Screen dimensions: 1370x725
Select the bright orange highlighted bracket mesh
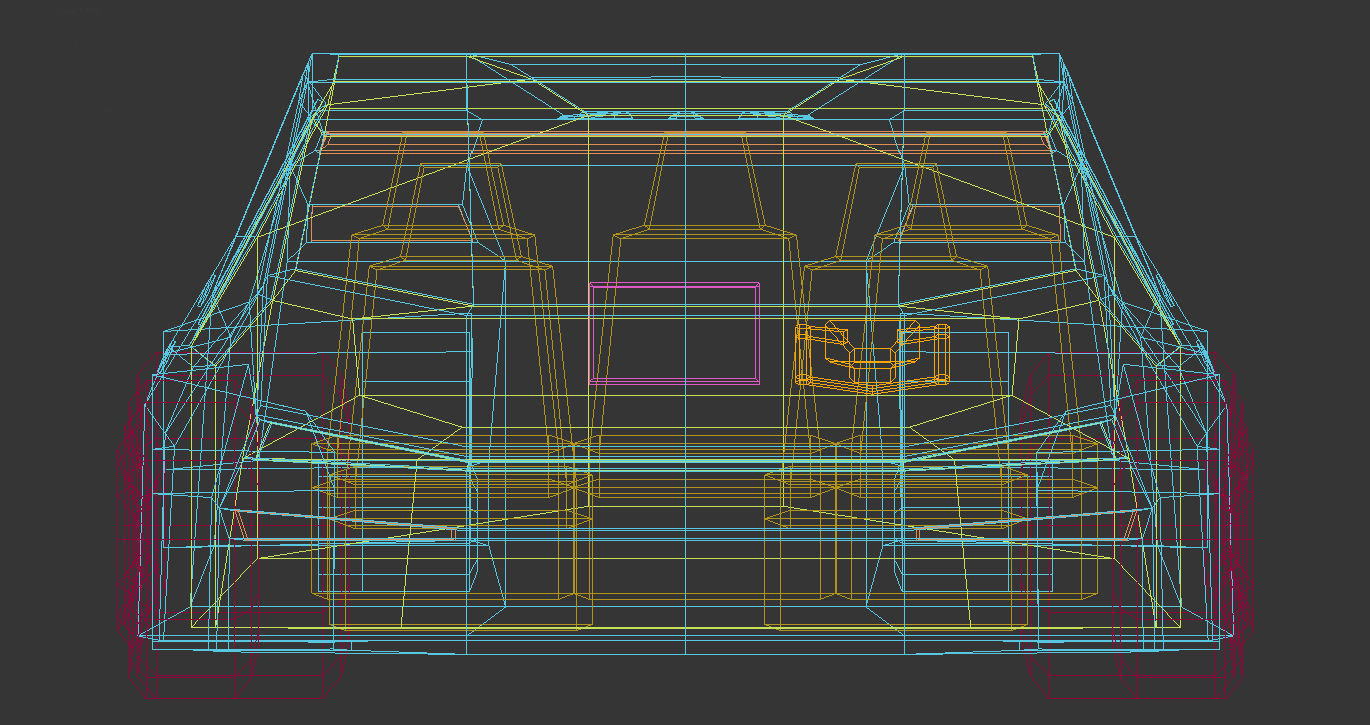[x=873, y=356]
